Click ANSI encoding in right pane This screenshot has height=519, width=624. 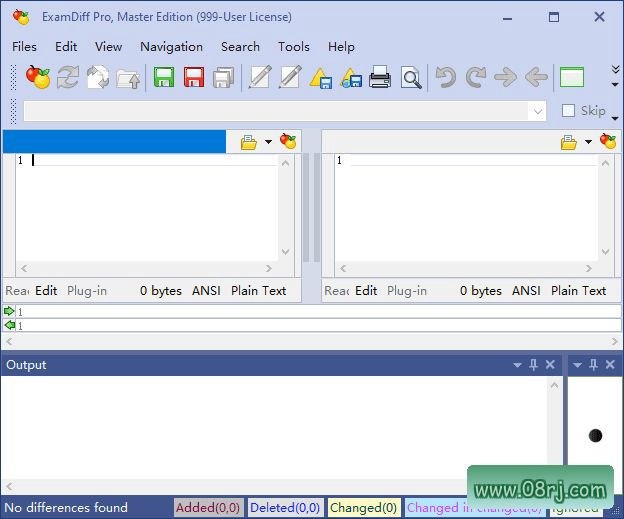(x=526, y=291)
